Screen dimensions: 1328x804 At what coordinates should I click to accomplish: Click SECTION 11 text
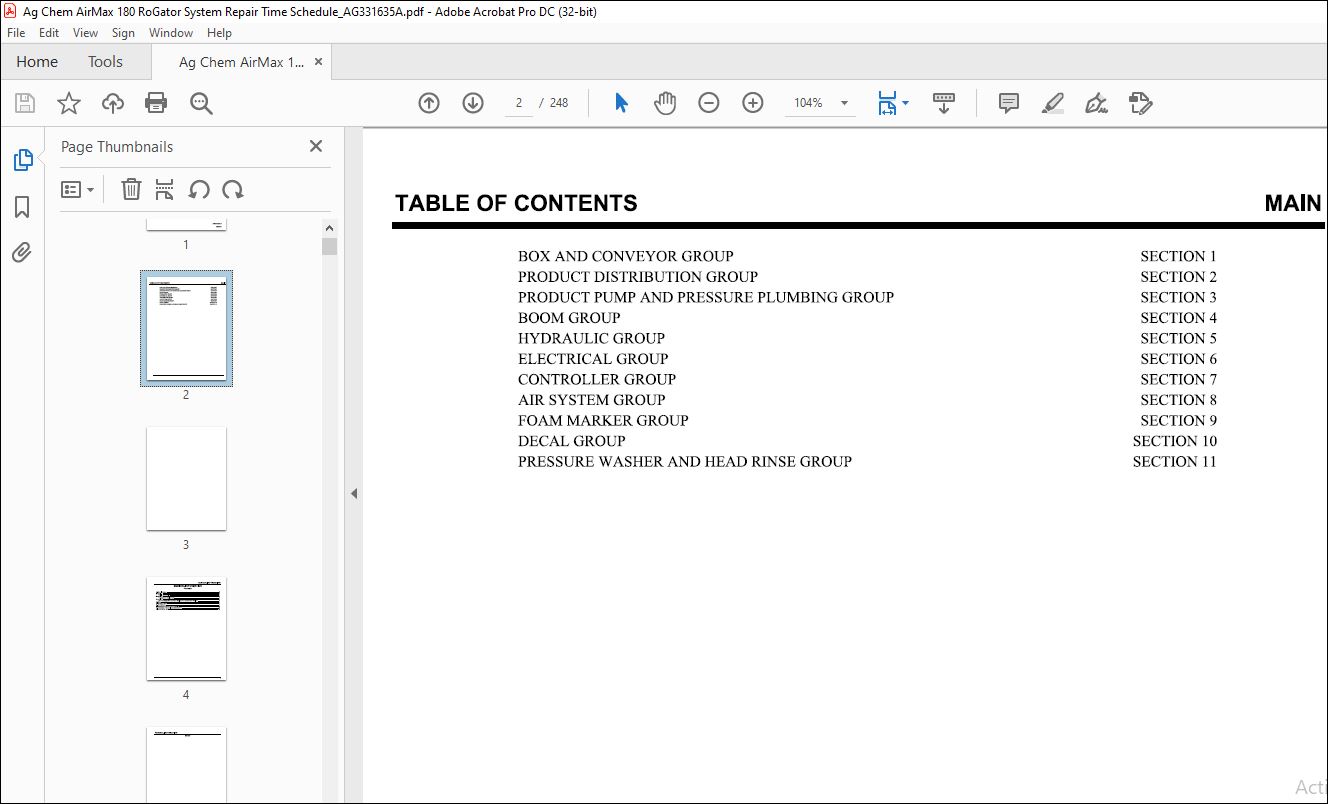tap(1175, 461)
